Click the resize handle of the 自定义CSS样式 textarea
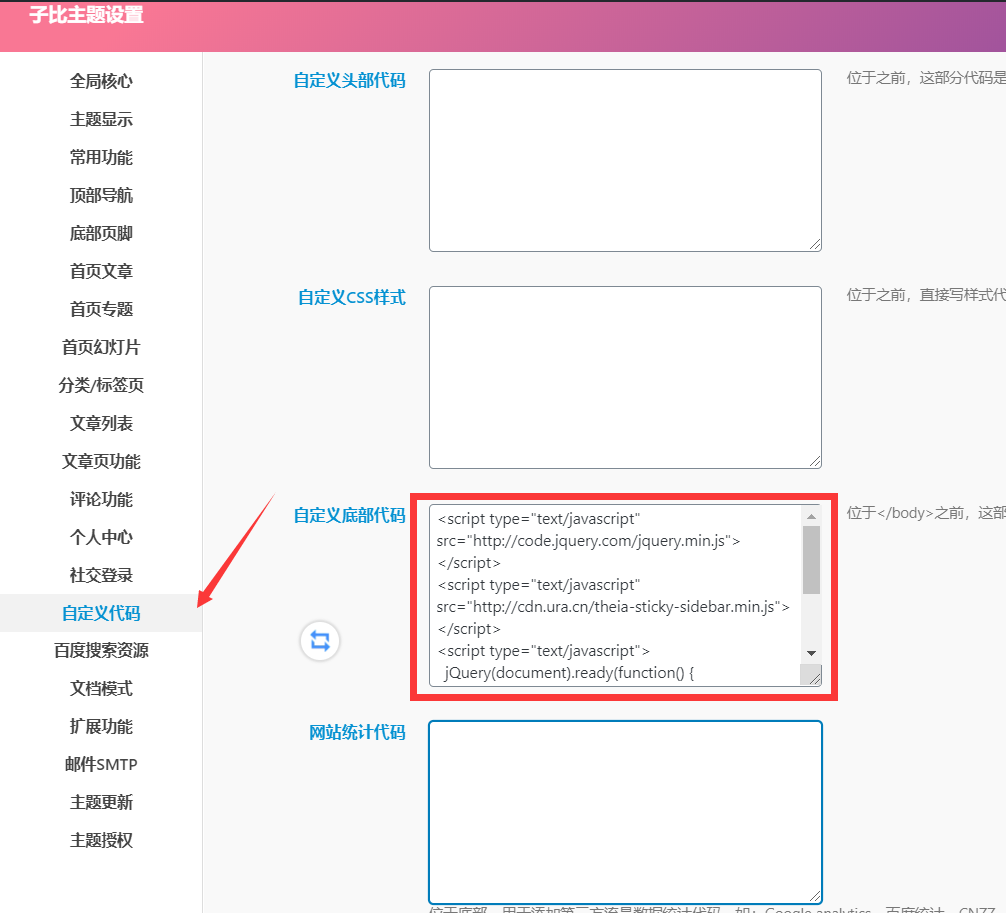 coord(815,461)
